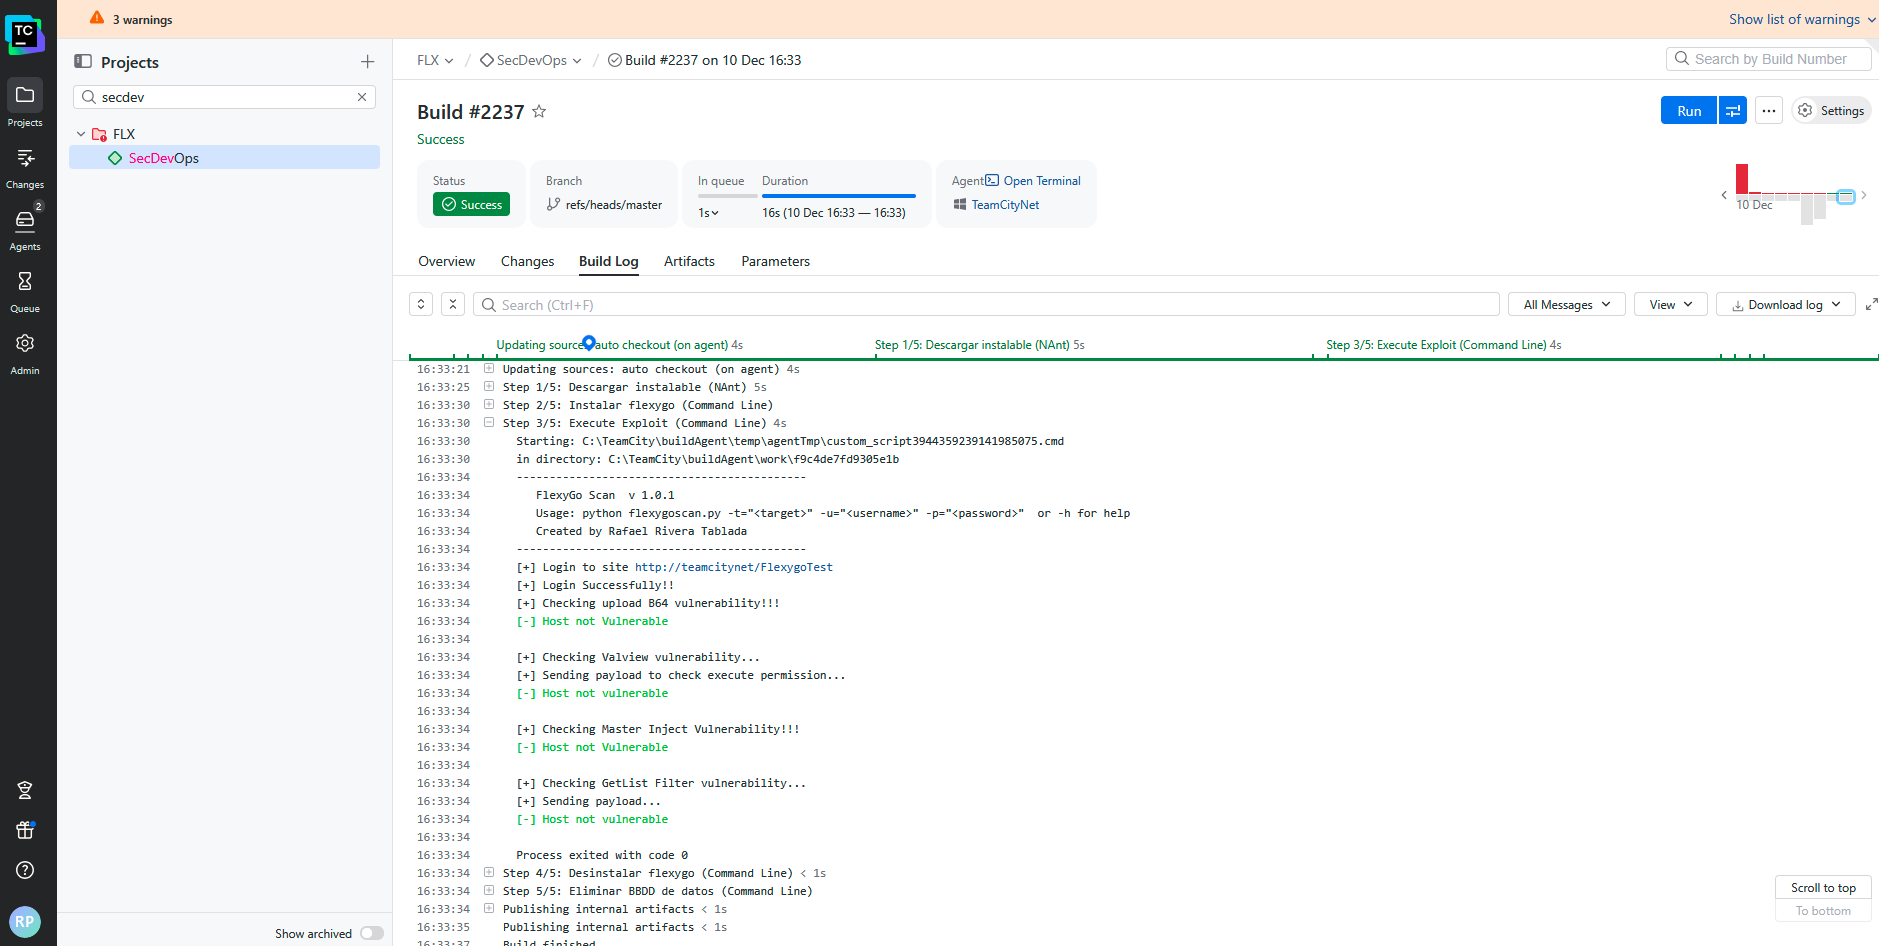Screen dimensions: 1879x946
Task: Open the more actions ellipsis button
Action: (1769, 111)
